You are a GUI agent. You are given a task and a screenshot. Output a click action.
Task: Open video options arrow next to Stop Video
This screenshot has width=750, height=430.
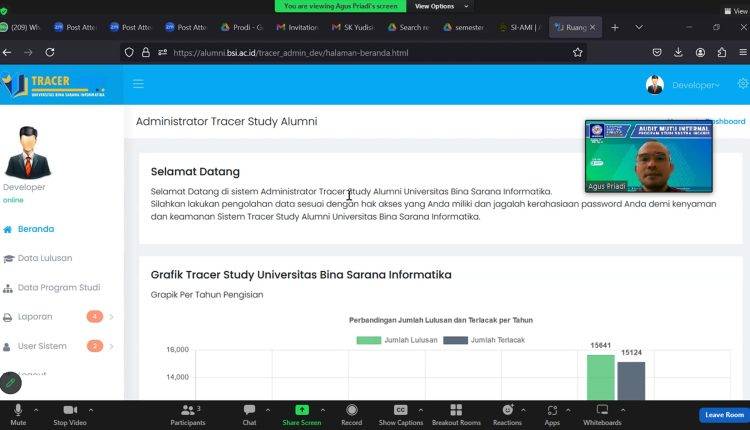pyautogui.click(x=91, y=410)
